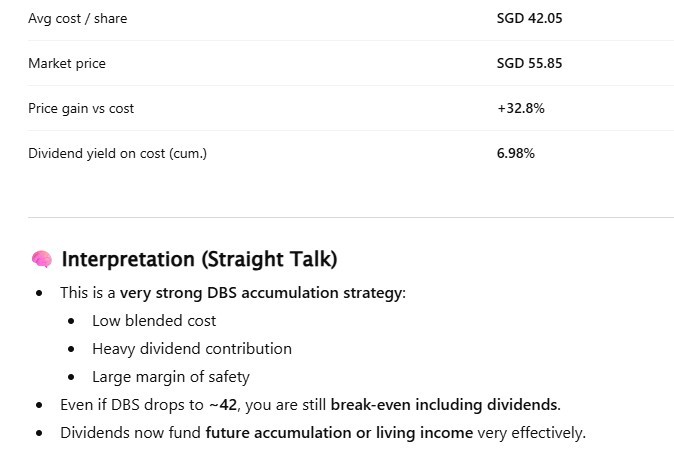The width and height of the screenshot is (674, 468).
Task: Click the "Large margin of safety" bullet
Action: [170, 377]
